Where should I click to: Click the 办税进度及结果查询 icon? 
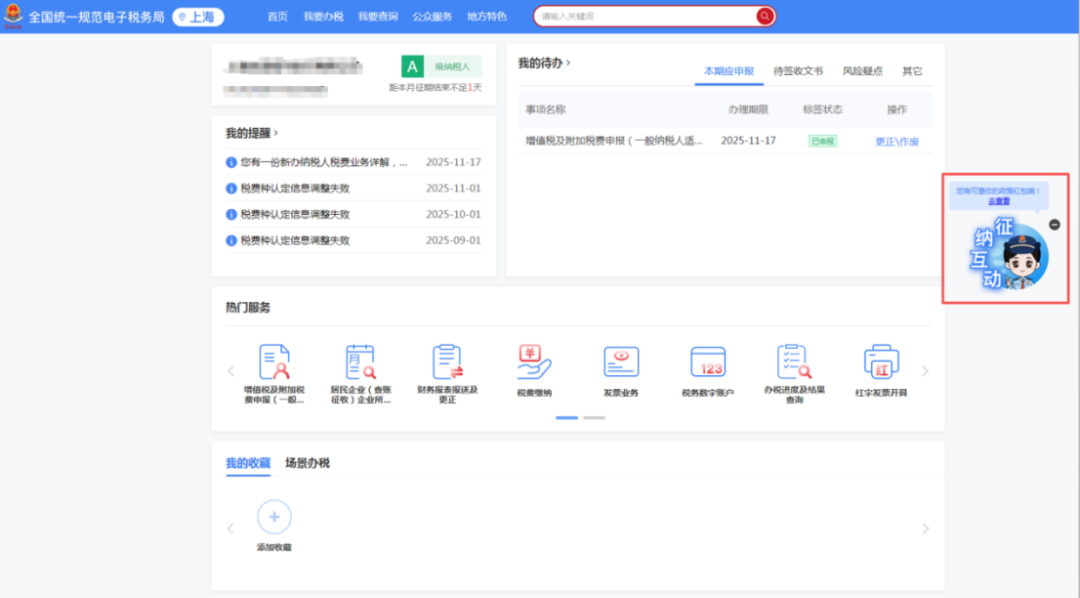click(794, 362)
